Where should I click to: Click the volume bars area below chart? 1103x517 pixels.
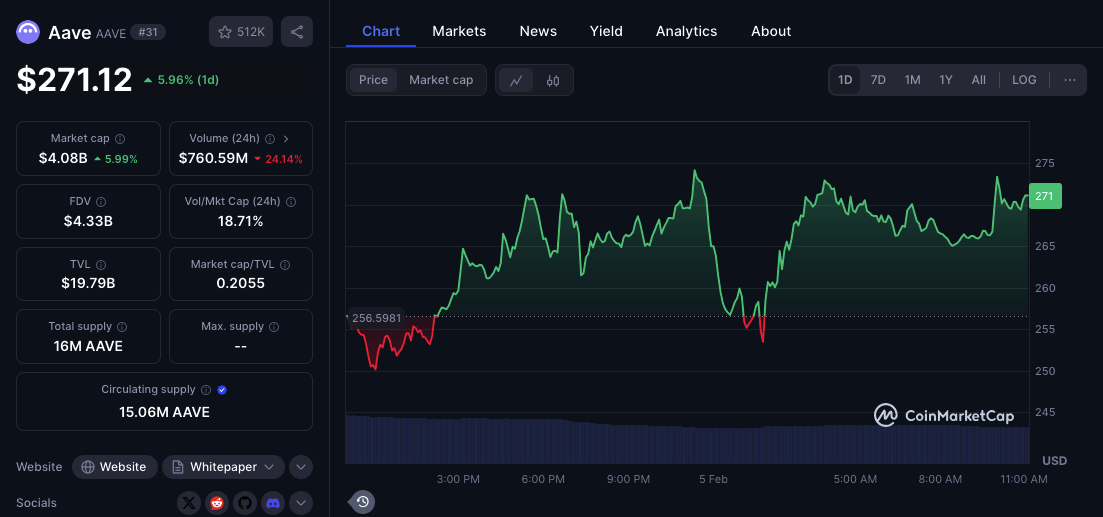pyautogui.click(x=687, y=439)
